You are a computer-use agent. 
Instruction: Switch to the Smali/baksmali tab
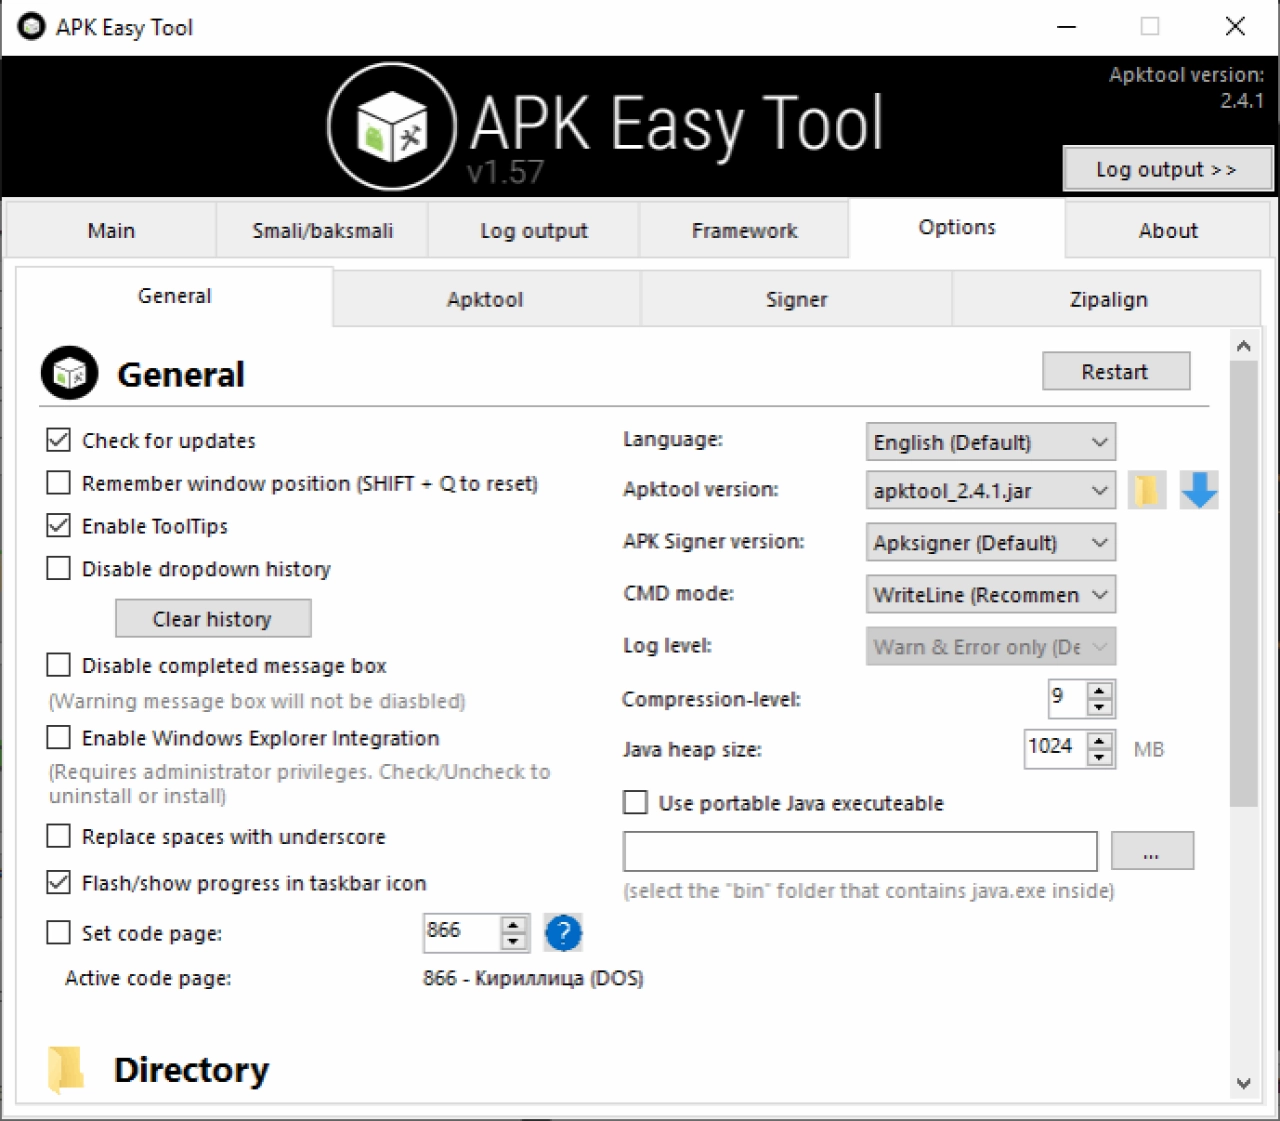coord(322,230)
